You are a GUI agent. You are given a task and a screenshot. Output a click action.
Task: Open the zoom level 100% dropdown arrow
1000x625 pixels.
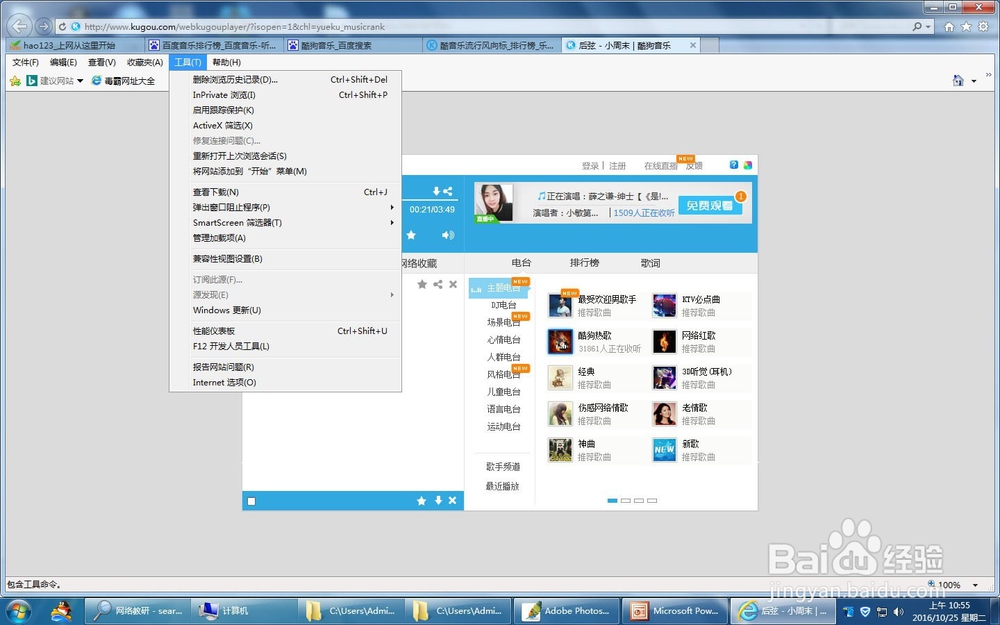click(x=975, y=585)
